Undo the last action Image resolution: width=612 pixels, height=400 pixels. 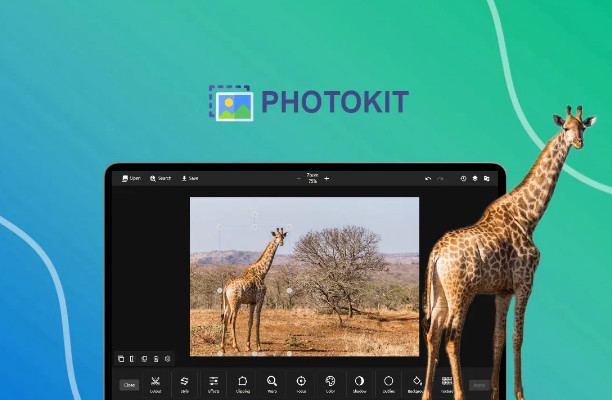(x=428, y=178)
